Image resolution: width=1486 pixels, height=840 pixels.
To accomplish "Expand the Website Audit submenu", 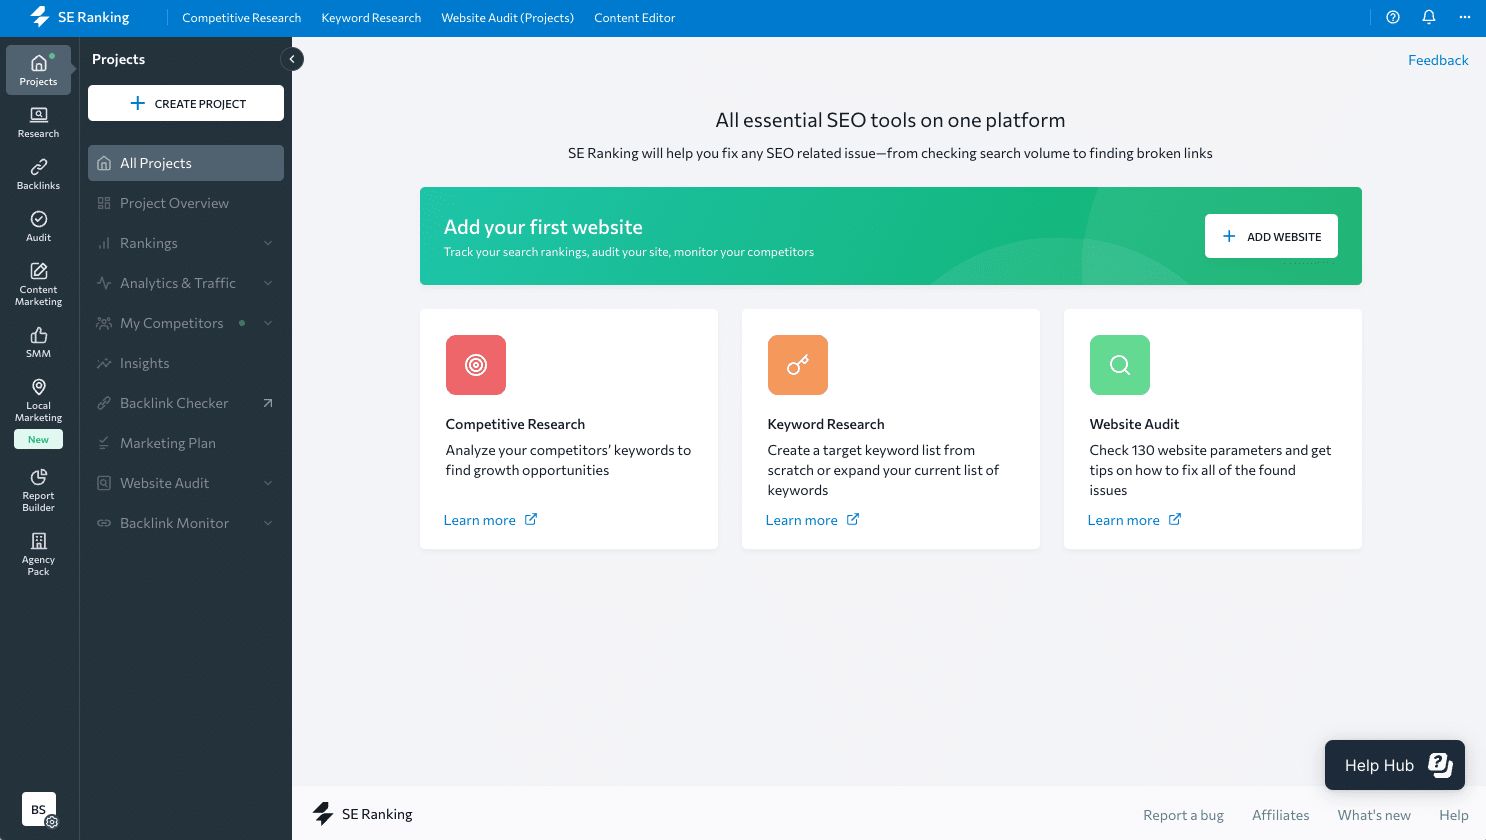I will (x=268, y=483).
